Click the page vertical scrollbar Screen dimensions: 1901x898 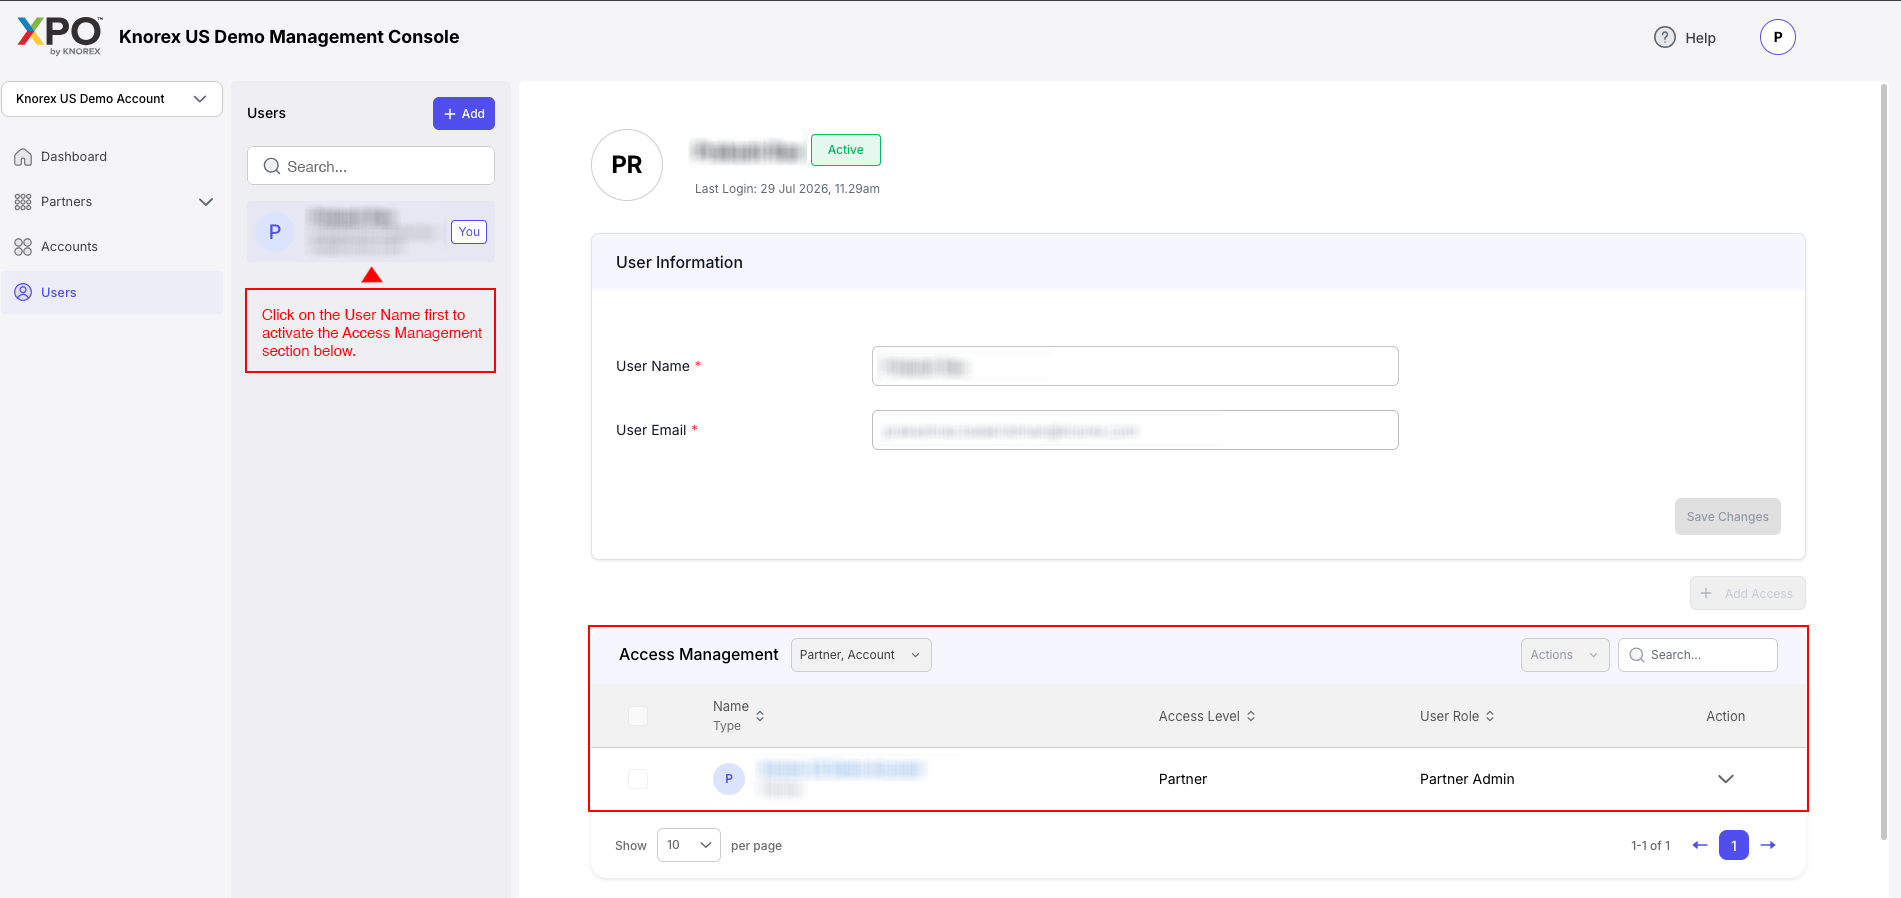pos(1884,460)
